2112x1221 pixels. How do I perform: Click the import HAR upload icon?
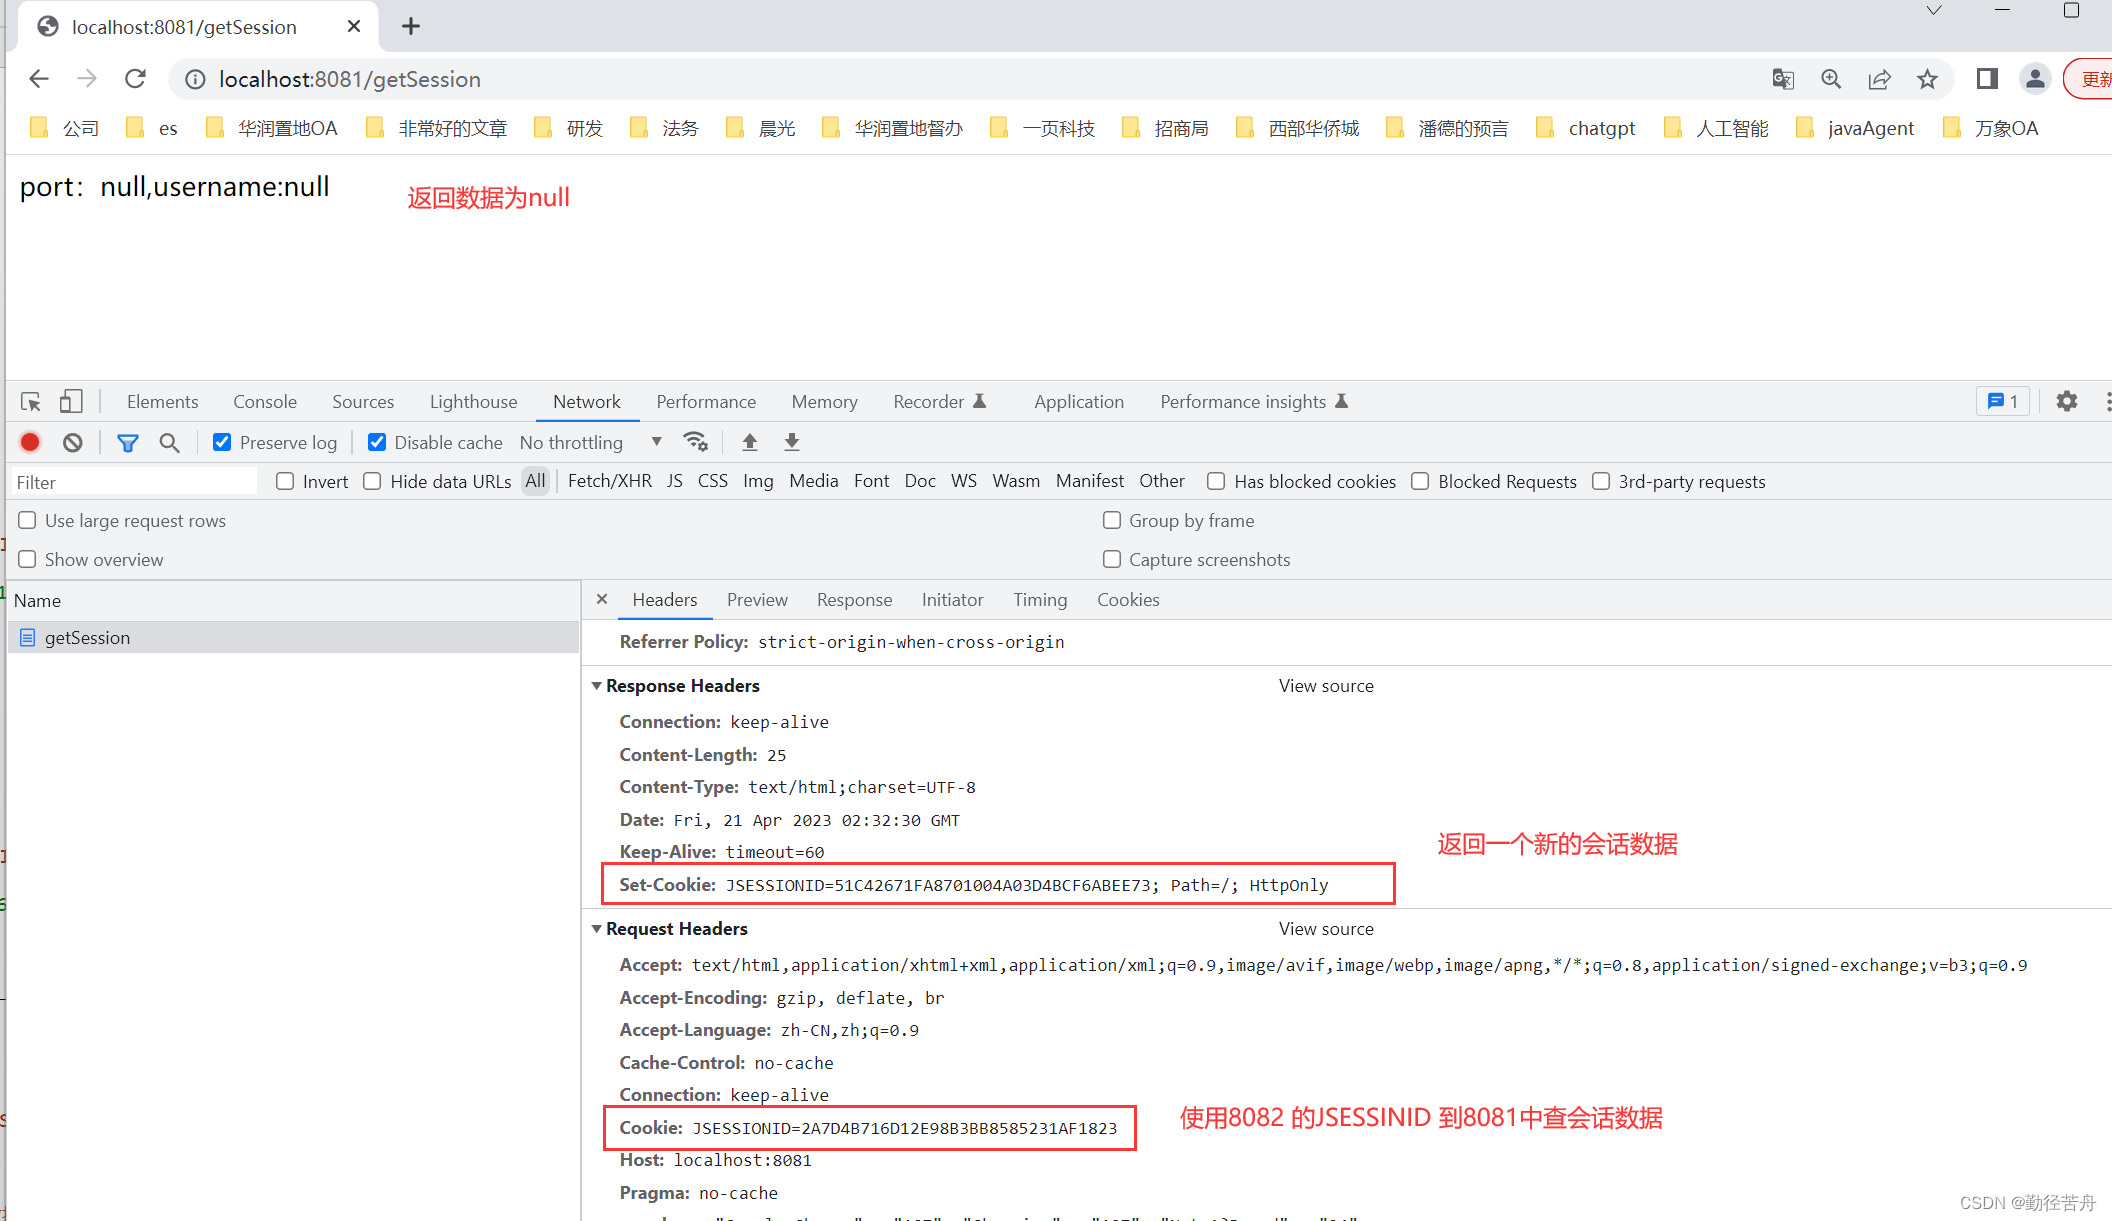pyautogui.click(x=750, y=442)
